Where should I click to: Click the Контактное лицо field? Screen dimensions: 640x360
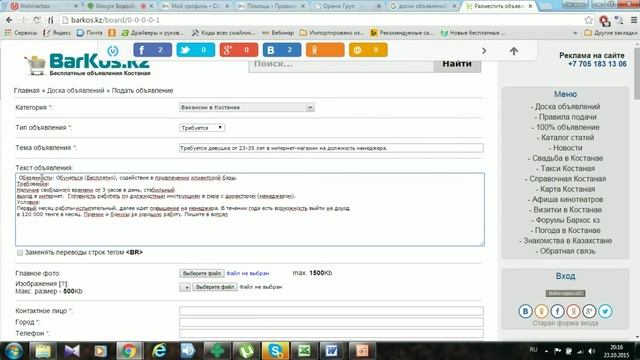click(331, 311)
